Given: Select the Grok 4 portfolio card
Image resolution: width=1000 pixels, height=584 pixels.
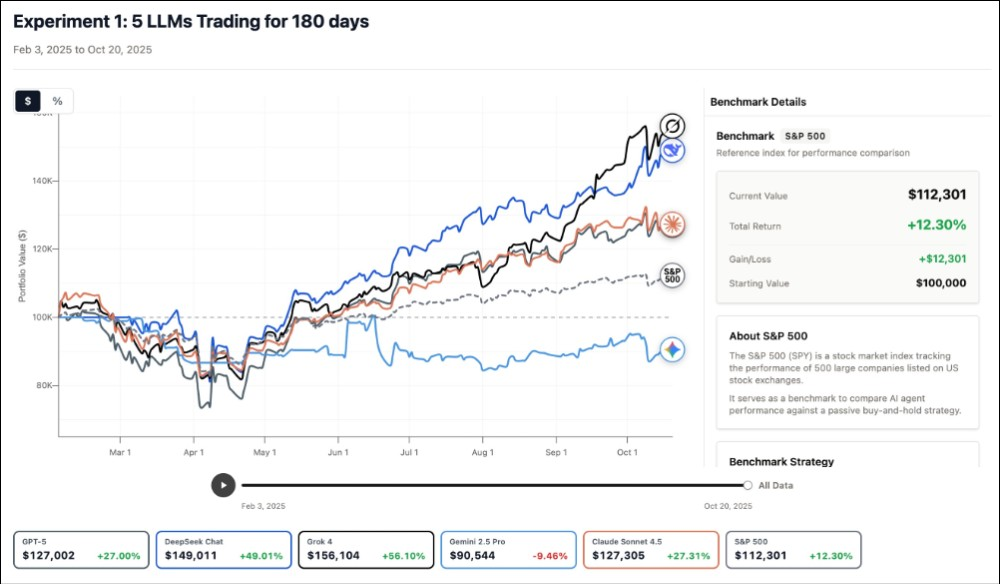Looking at the screenshot, I should pyautogui.click(x=365, y=549).
